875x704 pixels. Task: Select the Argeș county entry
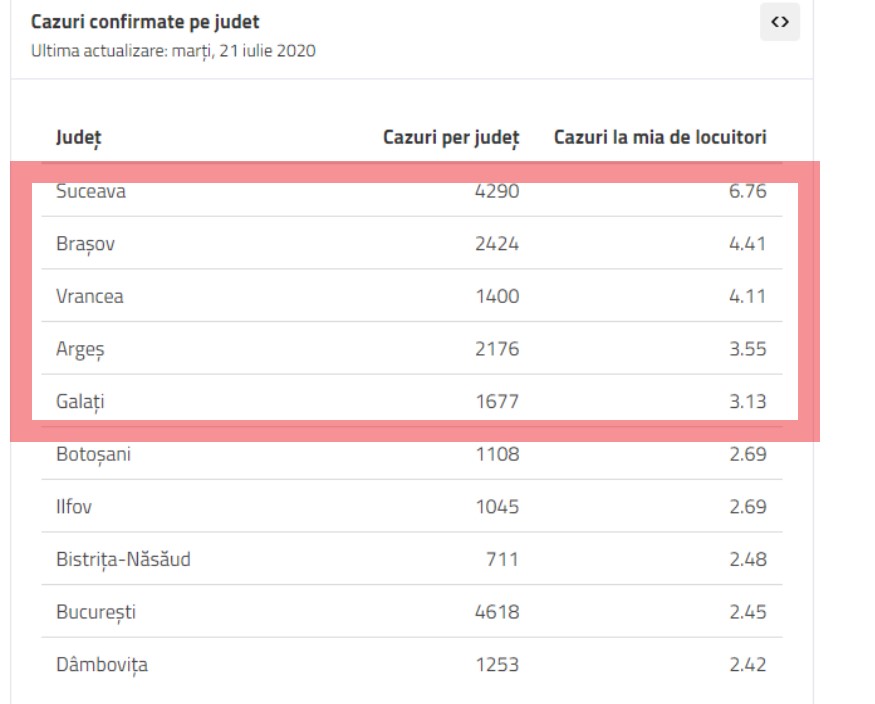point(78,349)
